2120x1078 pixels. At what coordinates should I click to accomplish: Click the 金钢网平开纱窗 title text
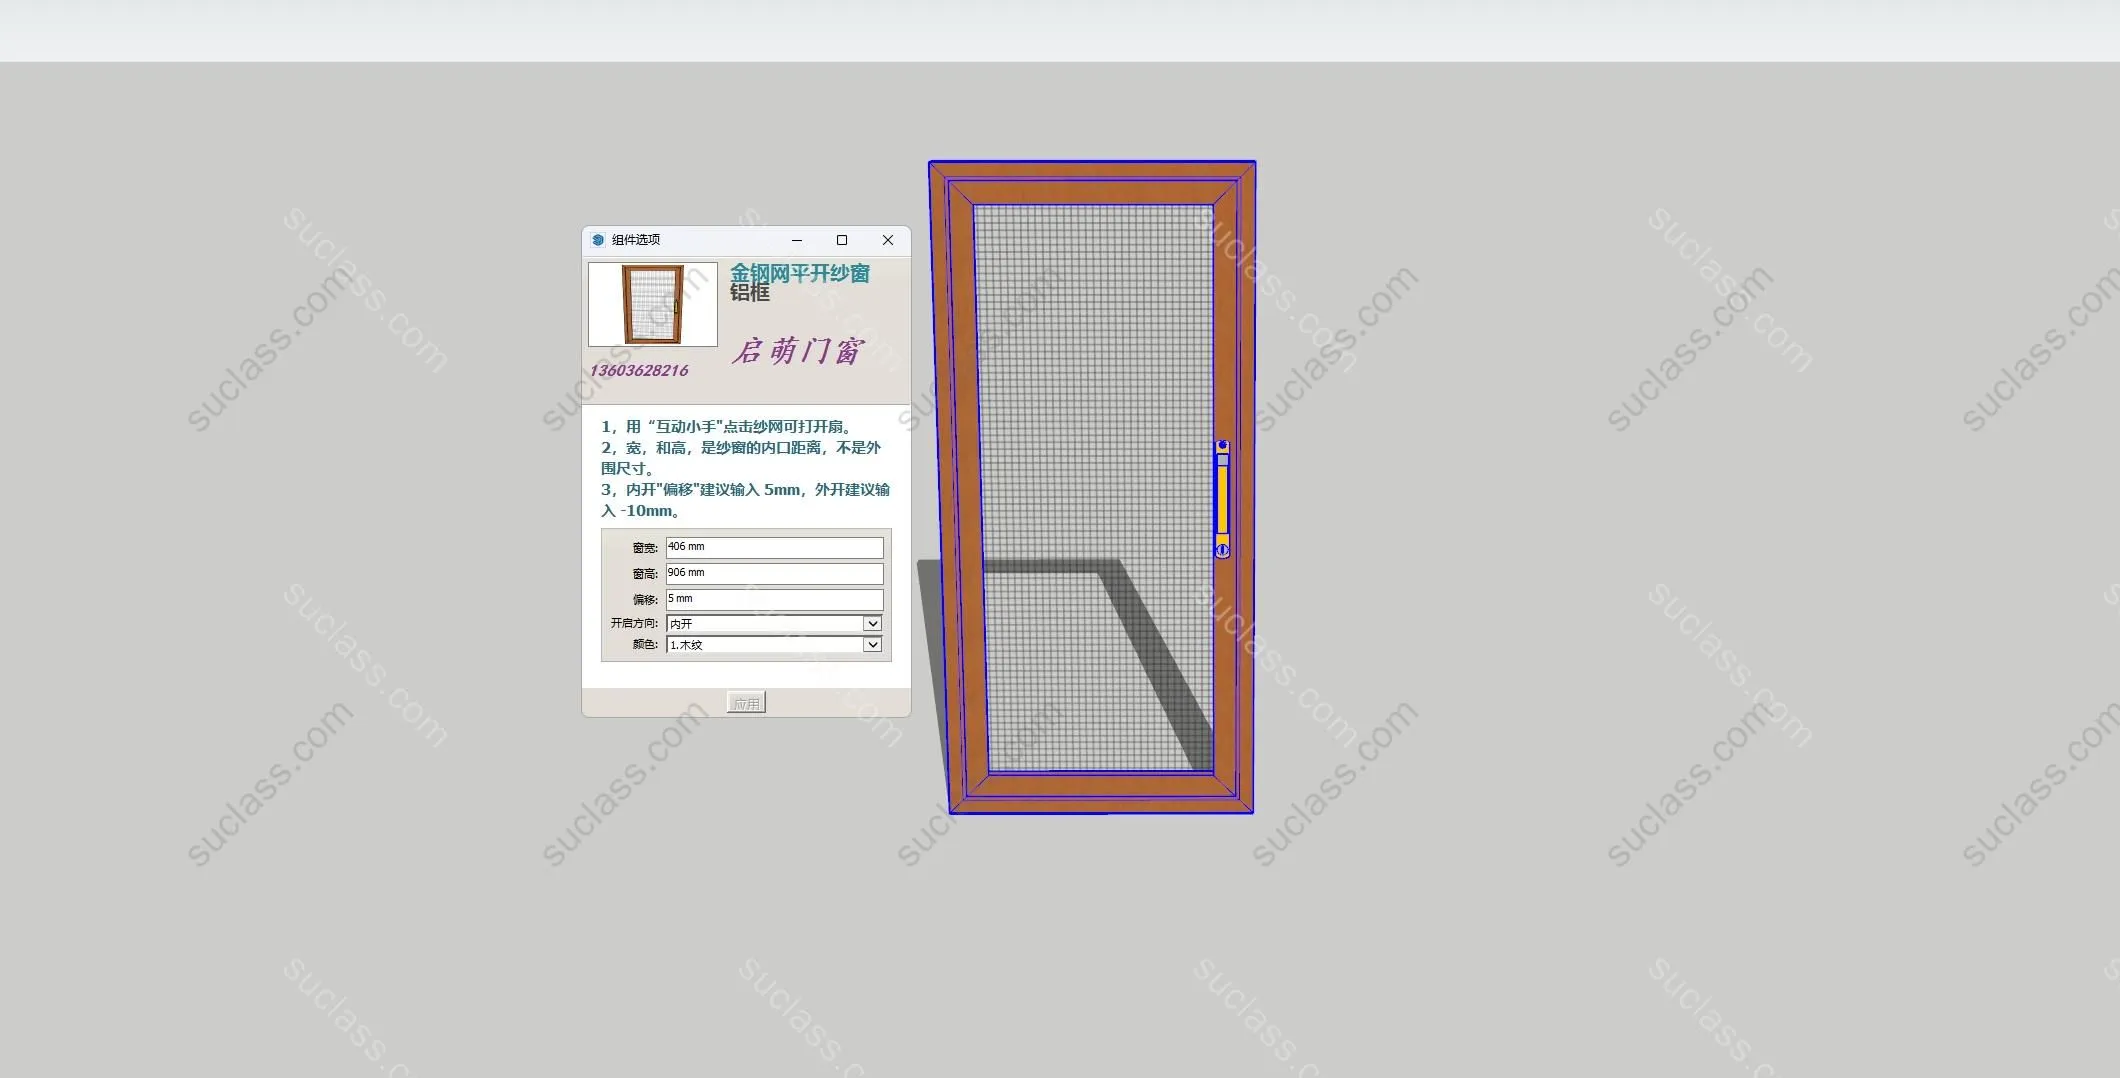click(x=799, y=273)
